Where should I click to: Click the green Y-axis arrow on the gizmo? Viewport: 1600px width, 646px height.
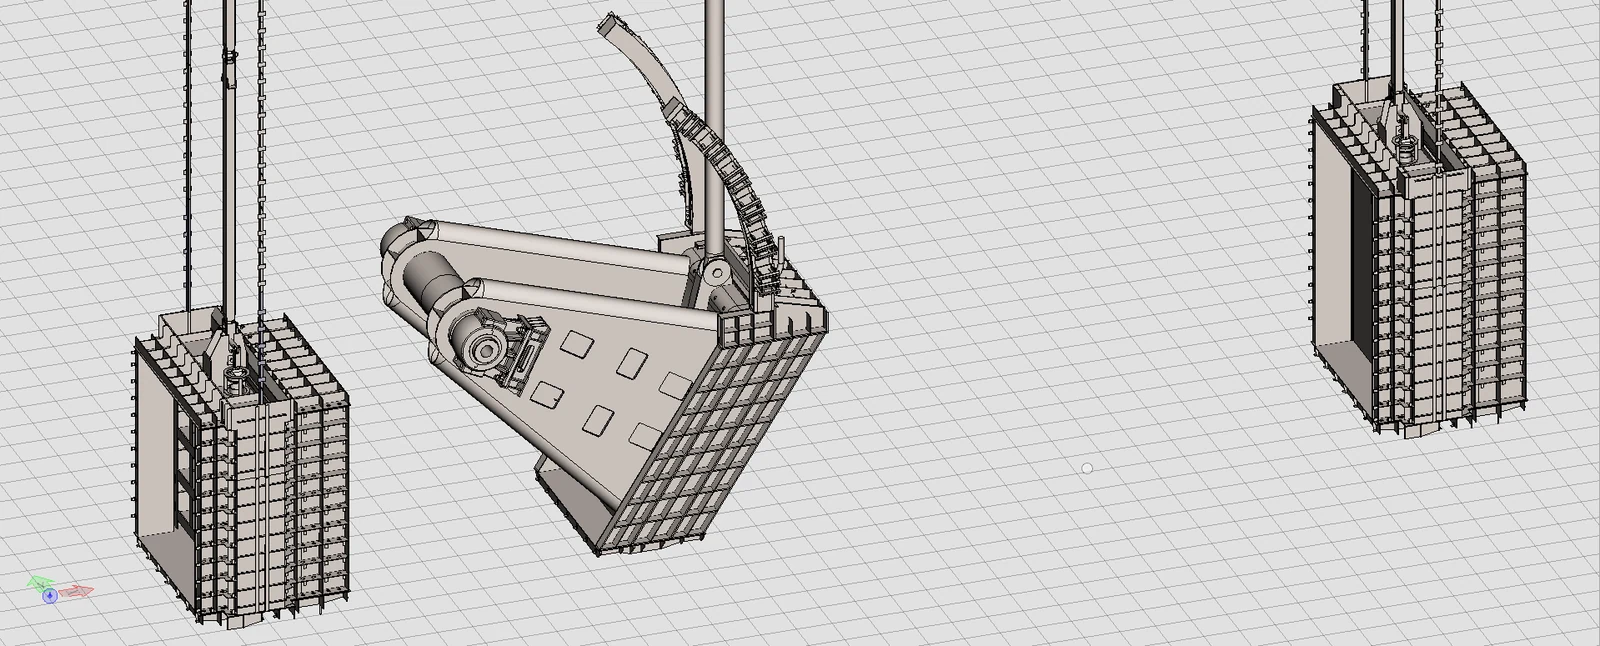(39, 583)
